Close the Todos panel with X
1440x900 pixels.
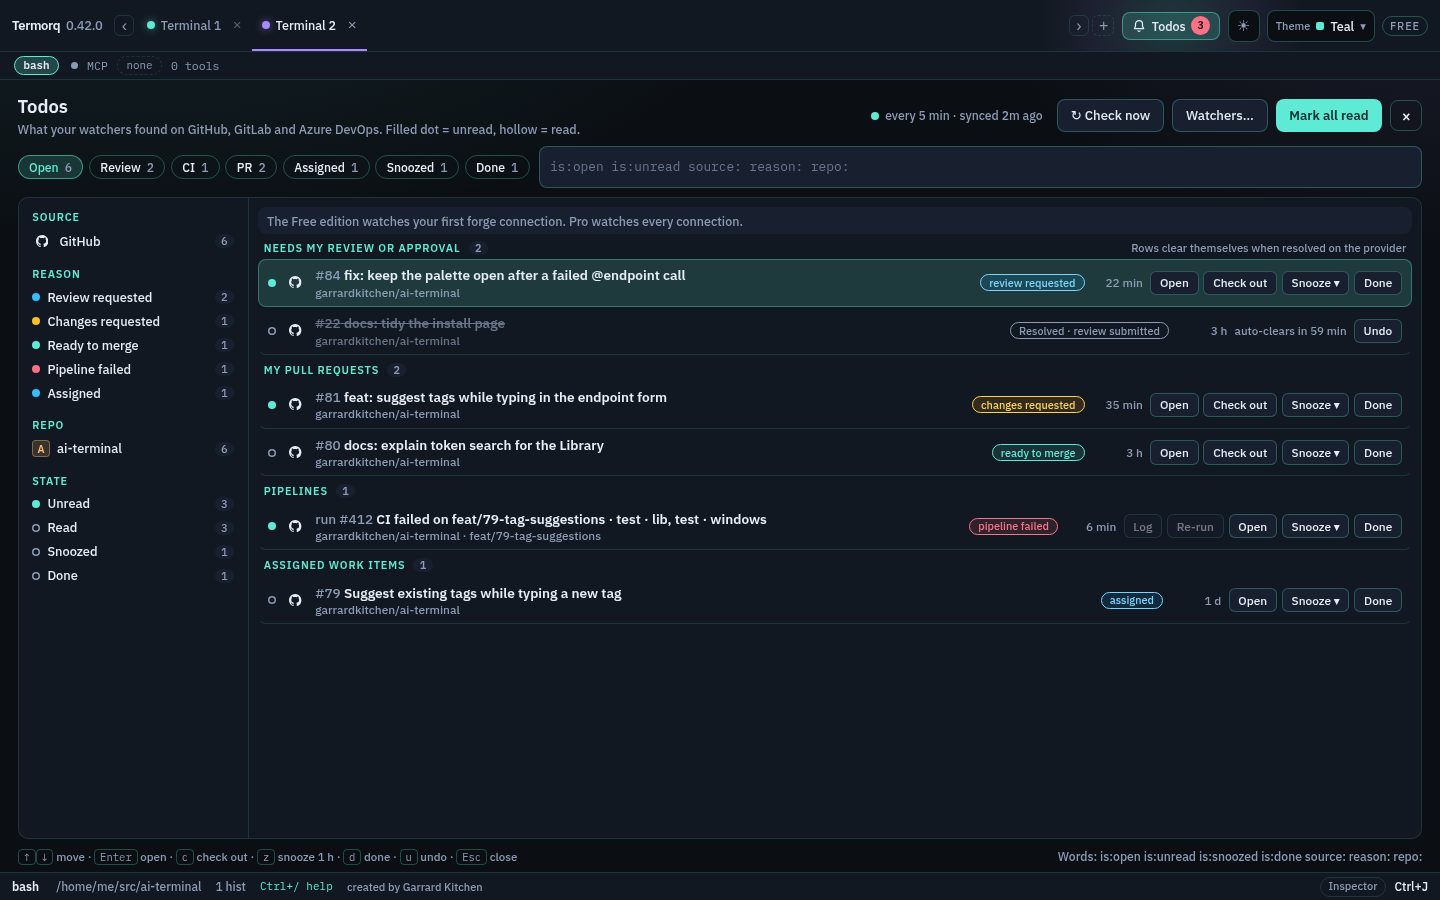point(1406,116)
